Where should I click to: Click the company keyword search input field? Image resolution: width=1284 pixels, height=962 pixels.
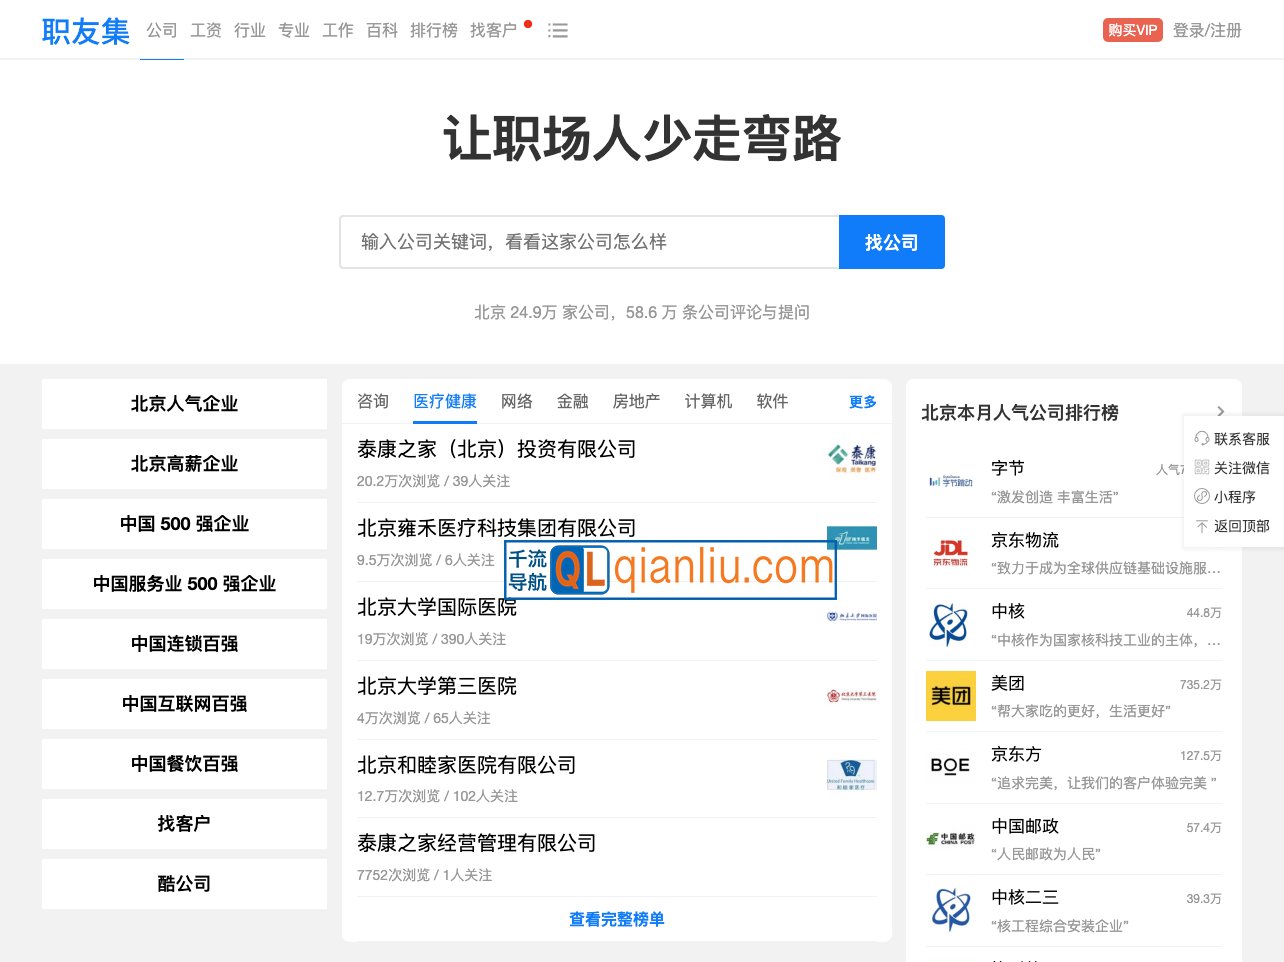589,242
